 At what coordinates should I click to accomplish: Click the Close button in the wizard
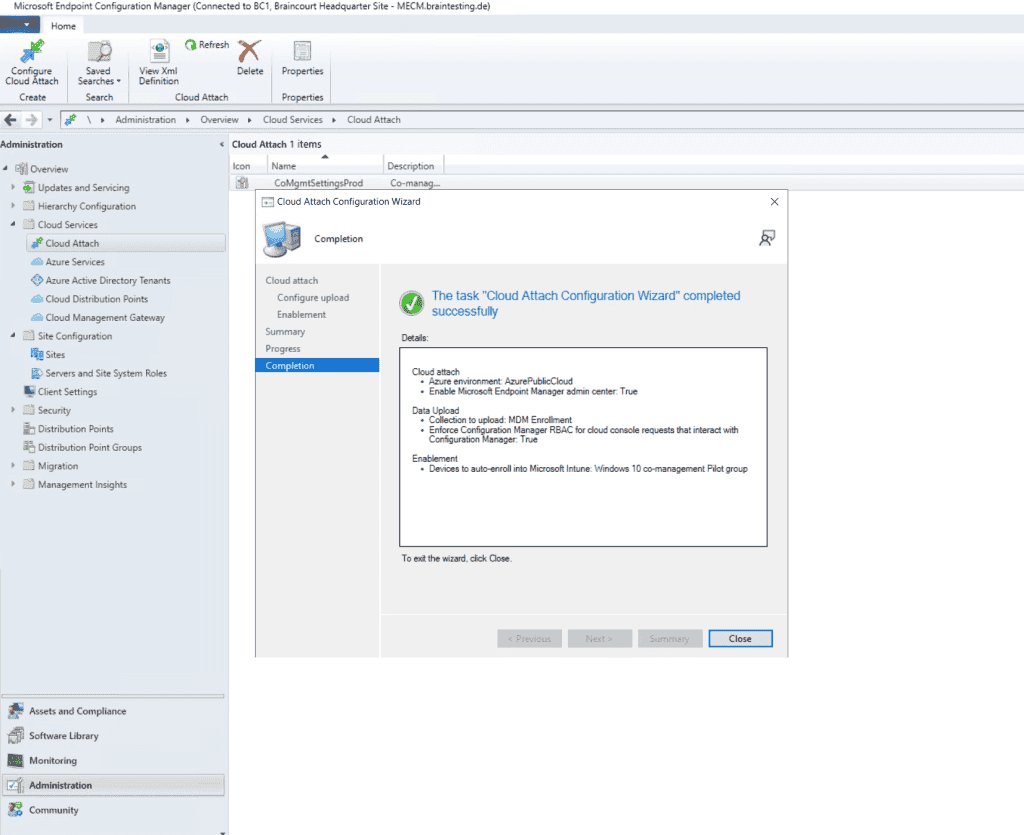tap(740, 638)
